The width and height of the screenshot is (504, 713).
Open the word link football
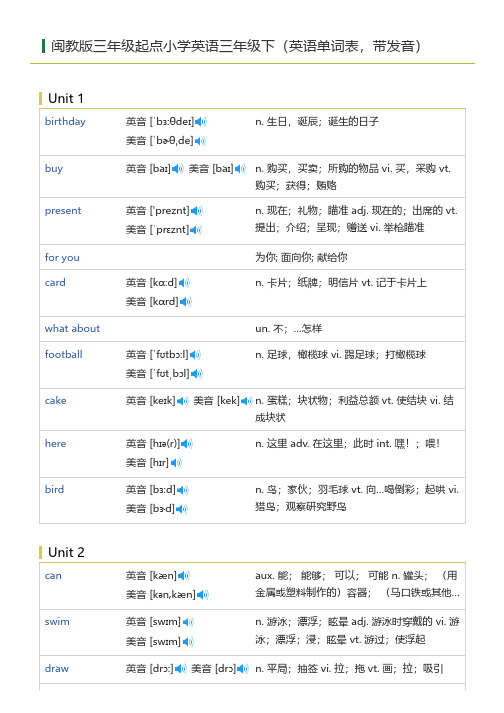pos(63,354)
